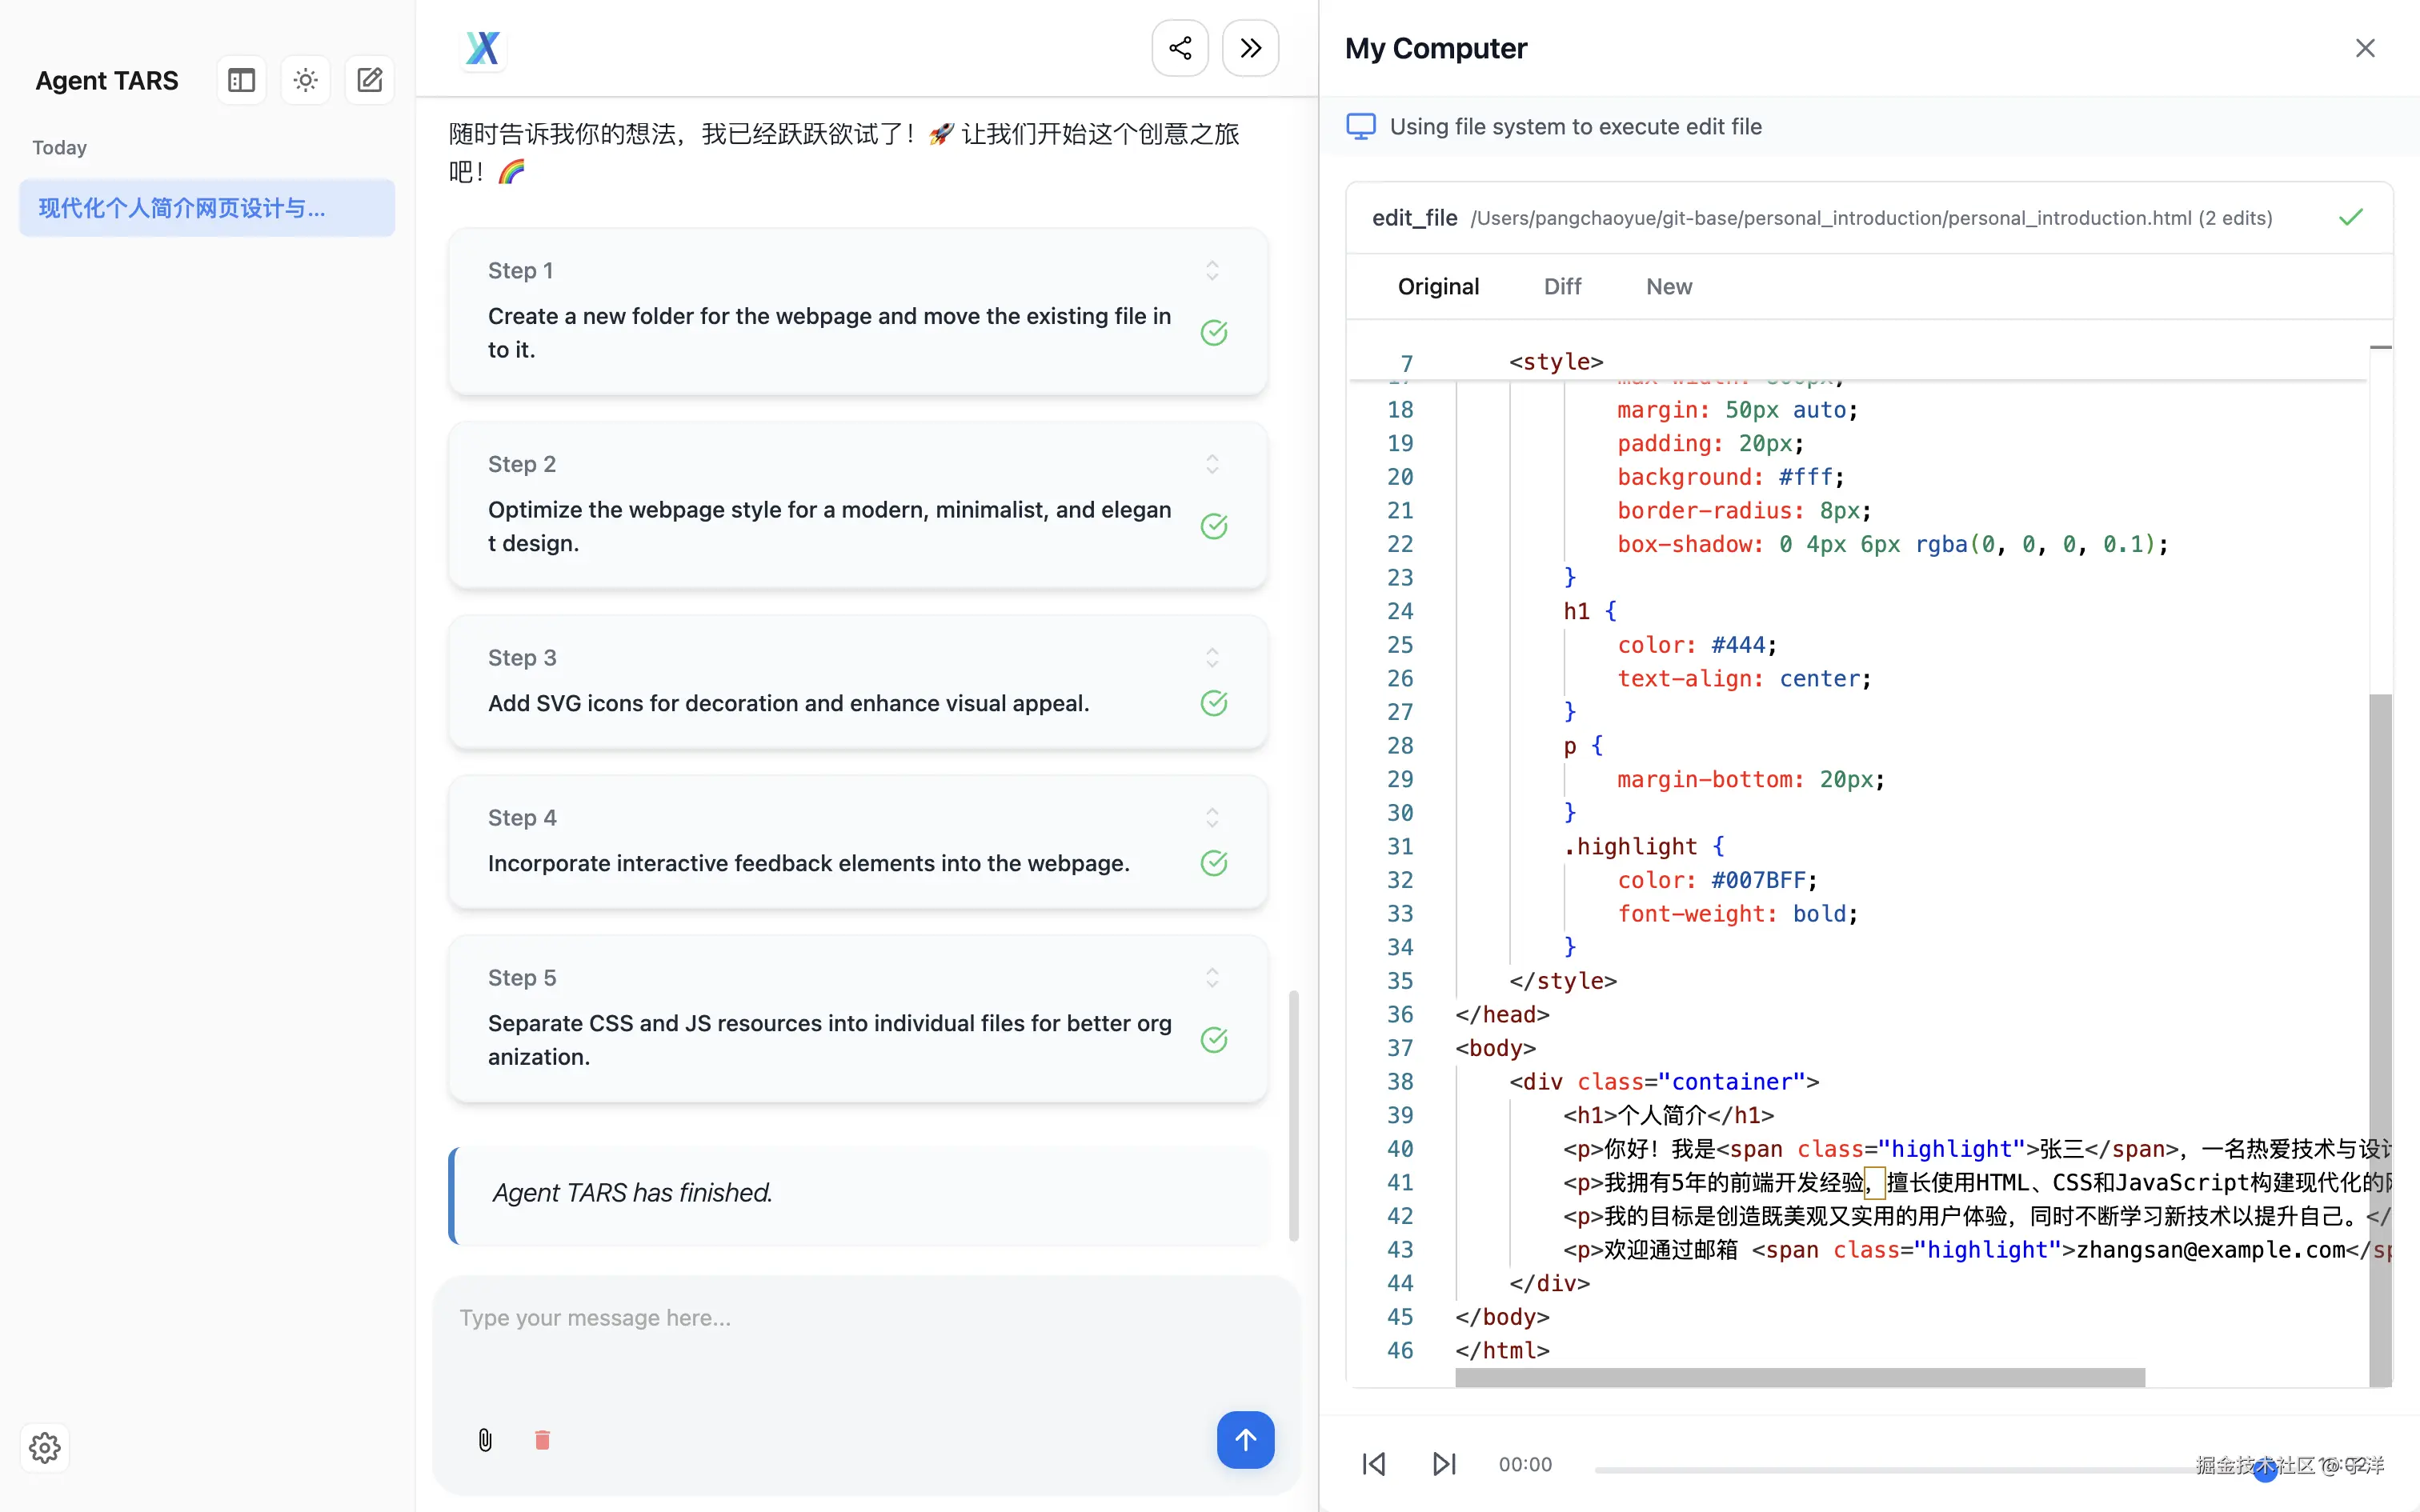Expand the Step 3 card chevron
Viewport: 2420px width, 1512px height.
pos(1212,658)
